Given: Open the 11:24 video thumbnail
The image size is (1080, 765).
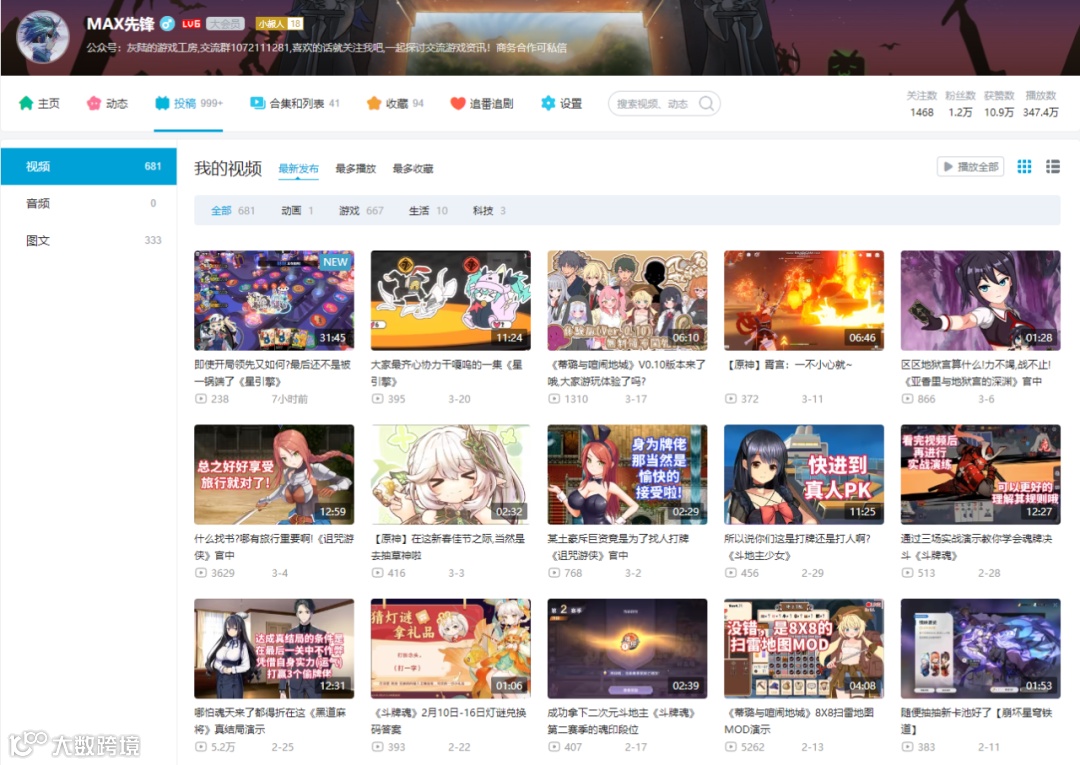Looking at the screenshot, I should coord(450,300).
